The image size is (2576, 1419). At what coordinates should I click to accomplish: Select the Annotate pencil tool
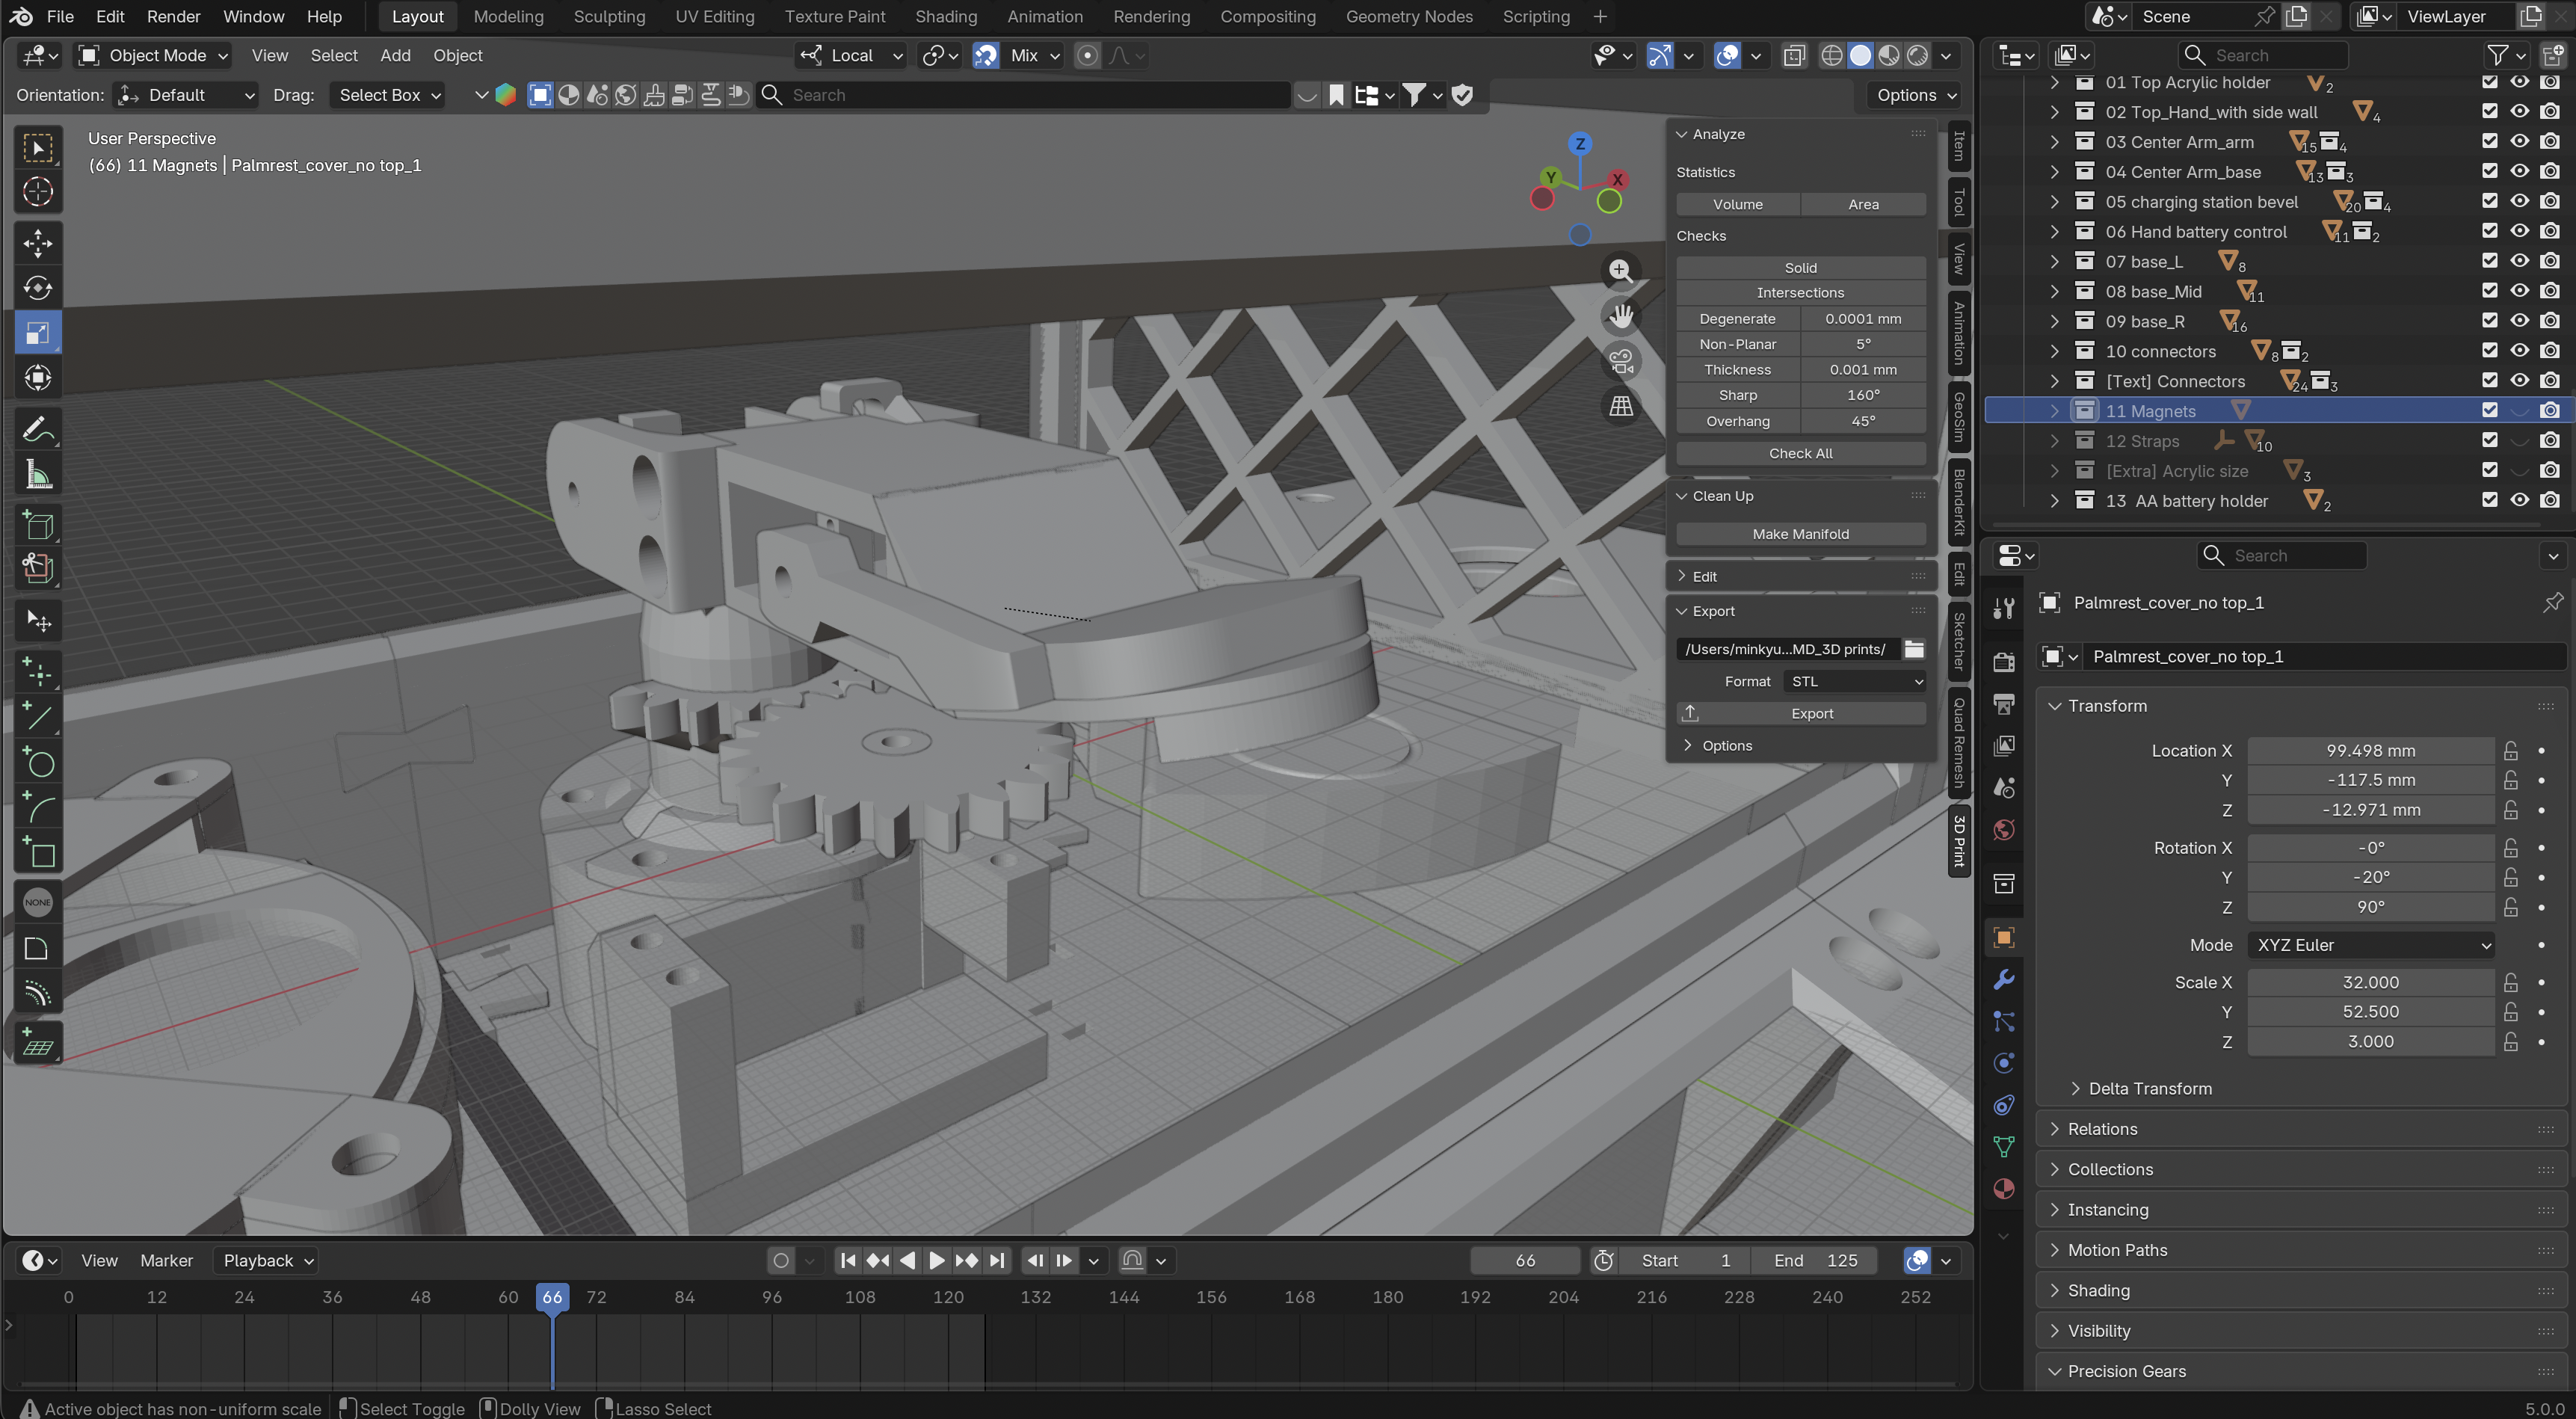[x=38, y=430]
